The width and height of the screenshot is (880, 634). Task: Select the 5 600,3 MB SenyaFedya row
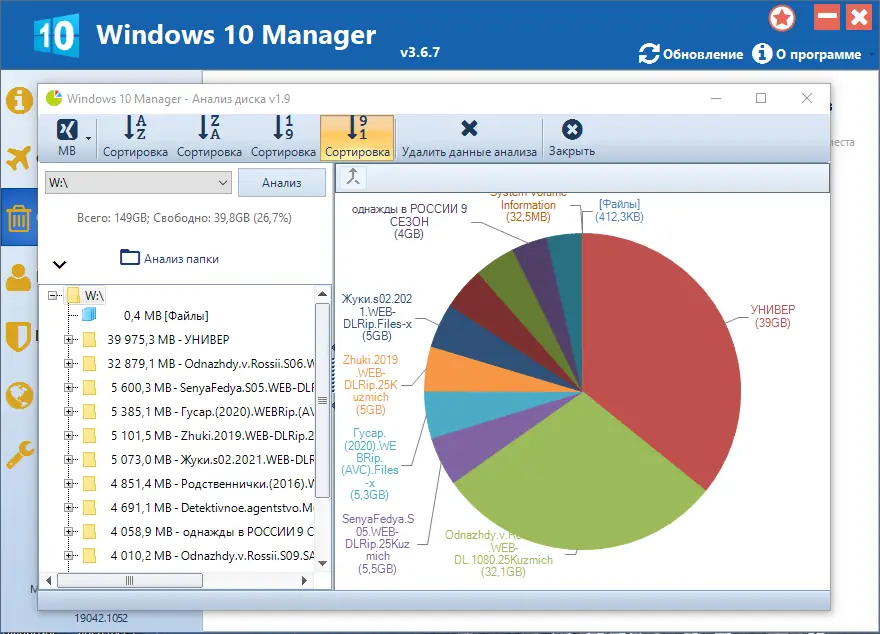coord(212,388)
